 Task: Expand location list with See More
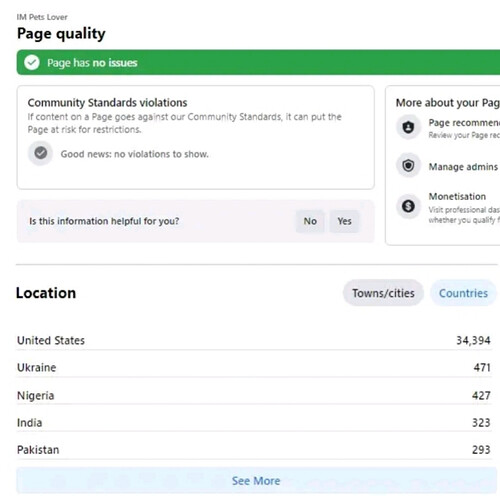(x=256, y=481)
